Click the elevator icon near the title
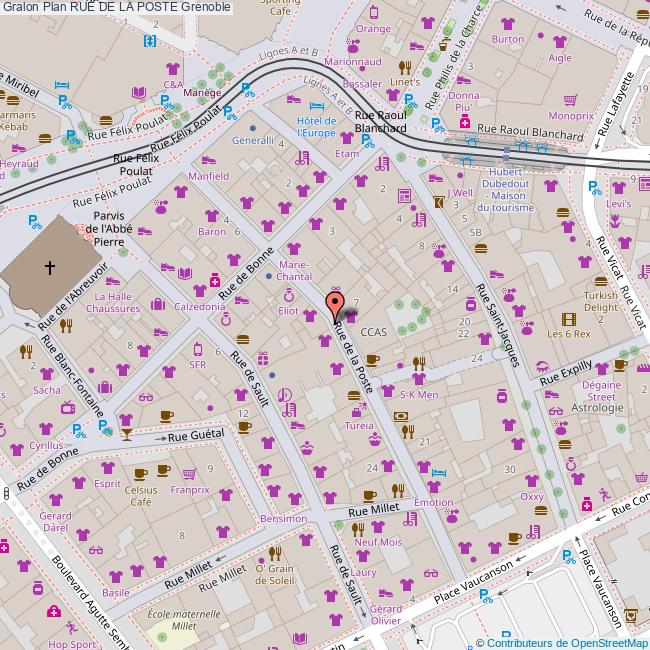650x650 pixels. click(x=150, y=41)
